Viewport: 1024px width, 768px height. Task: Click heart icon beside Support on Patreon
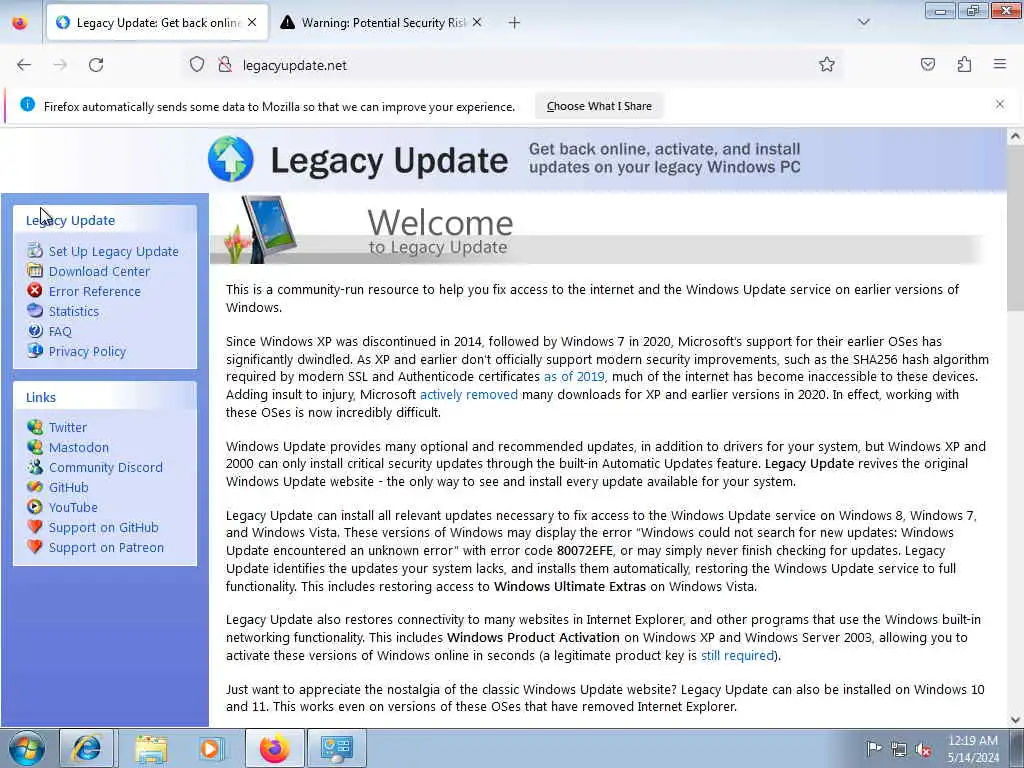[x=35, y=547]
